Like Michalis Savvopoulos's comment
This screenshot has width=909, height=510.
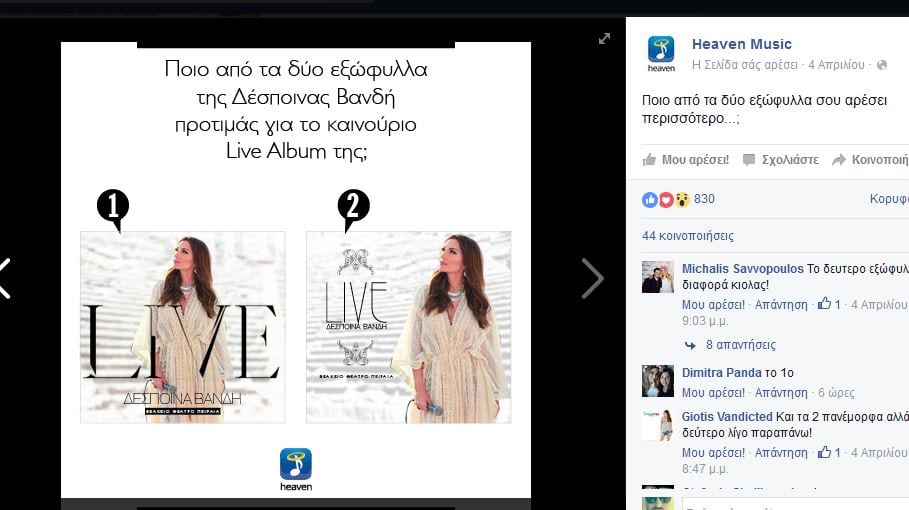[x=713, y=305]
